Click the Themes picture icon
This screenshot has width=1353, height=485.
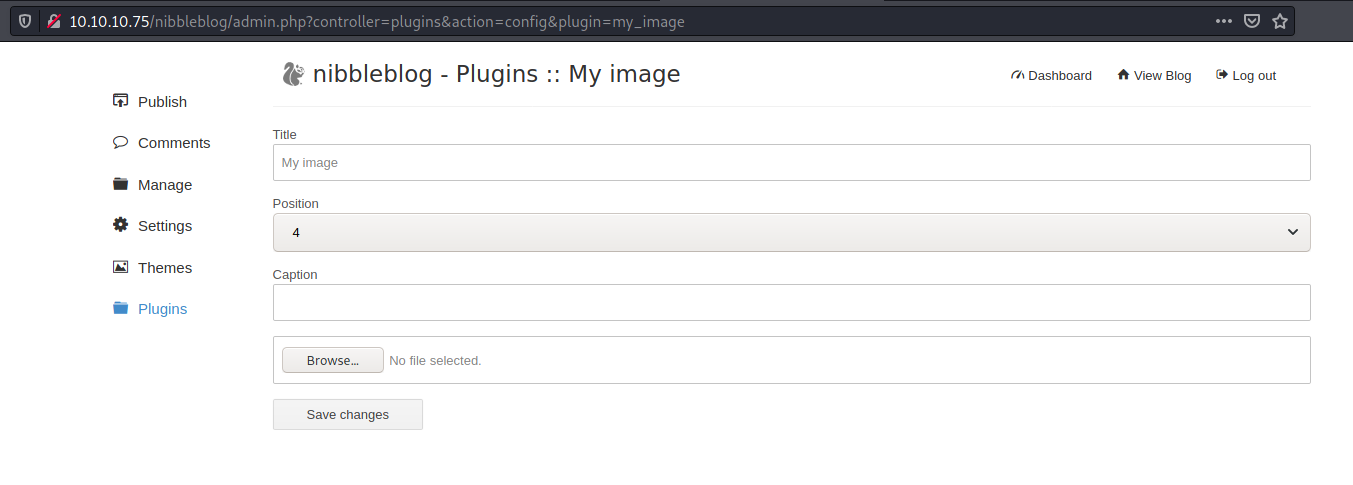point(120,267)
